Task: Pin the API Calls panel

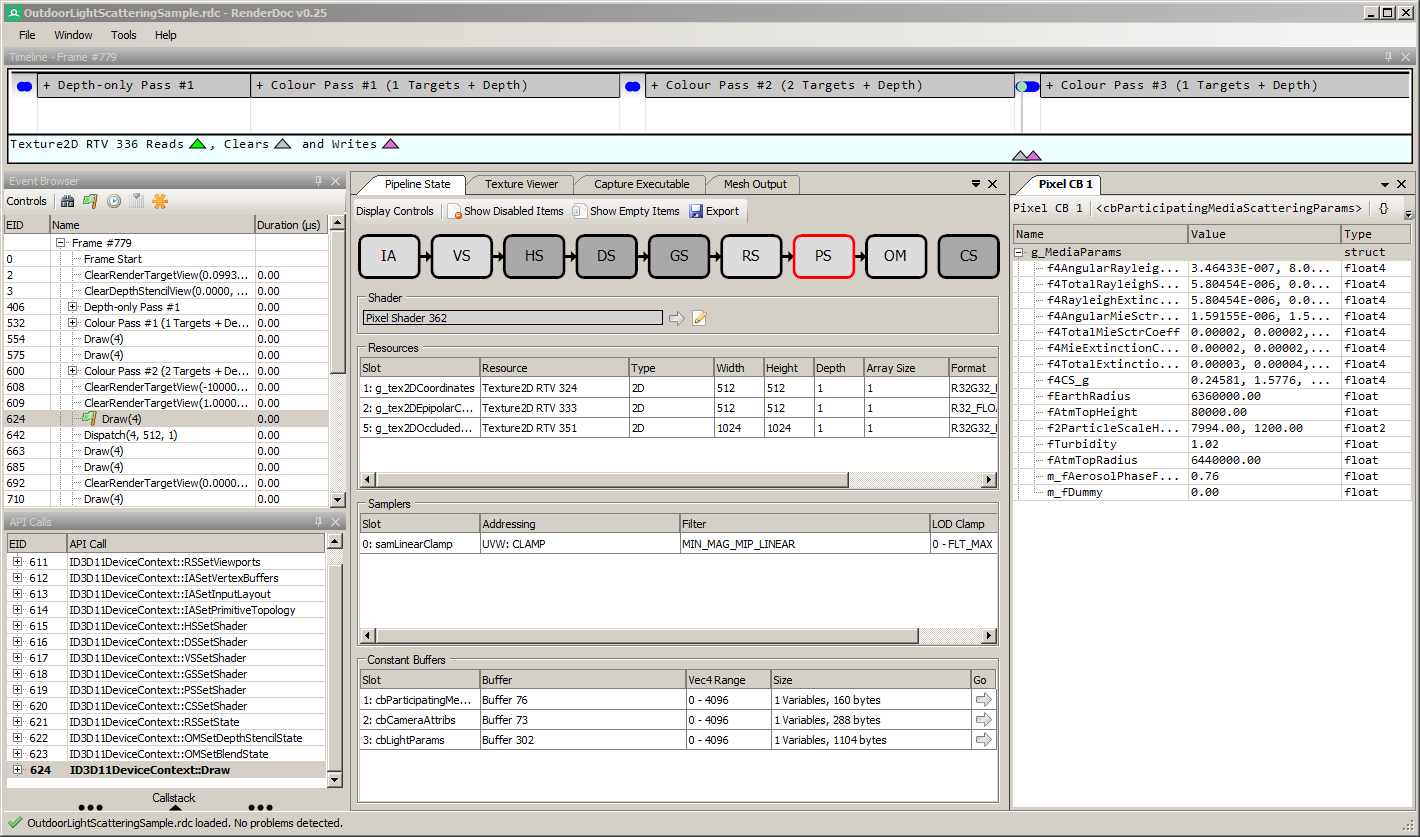Action: click(318, 522)
